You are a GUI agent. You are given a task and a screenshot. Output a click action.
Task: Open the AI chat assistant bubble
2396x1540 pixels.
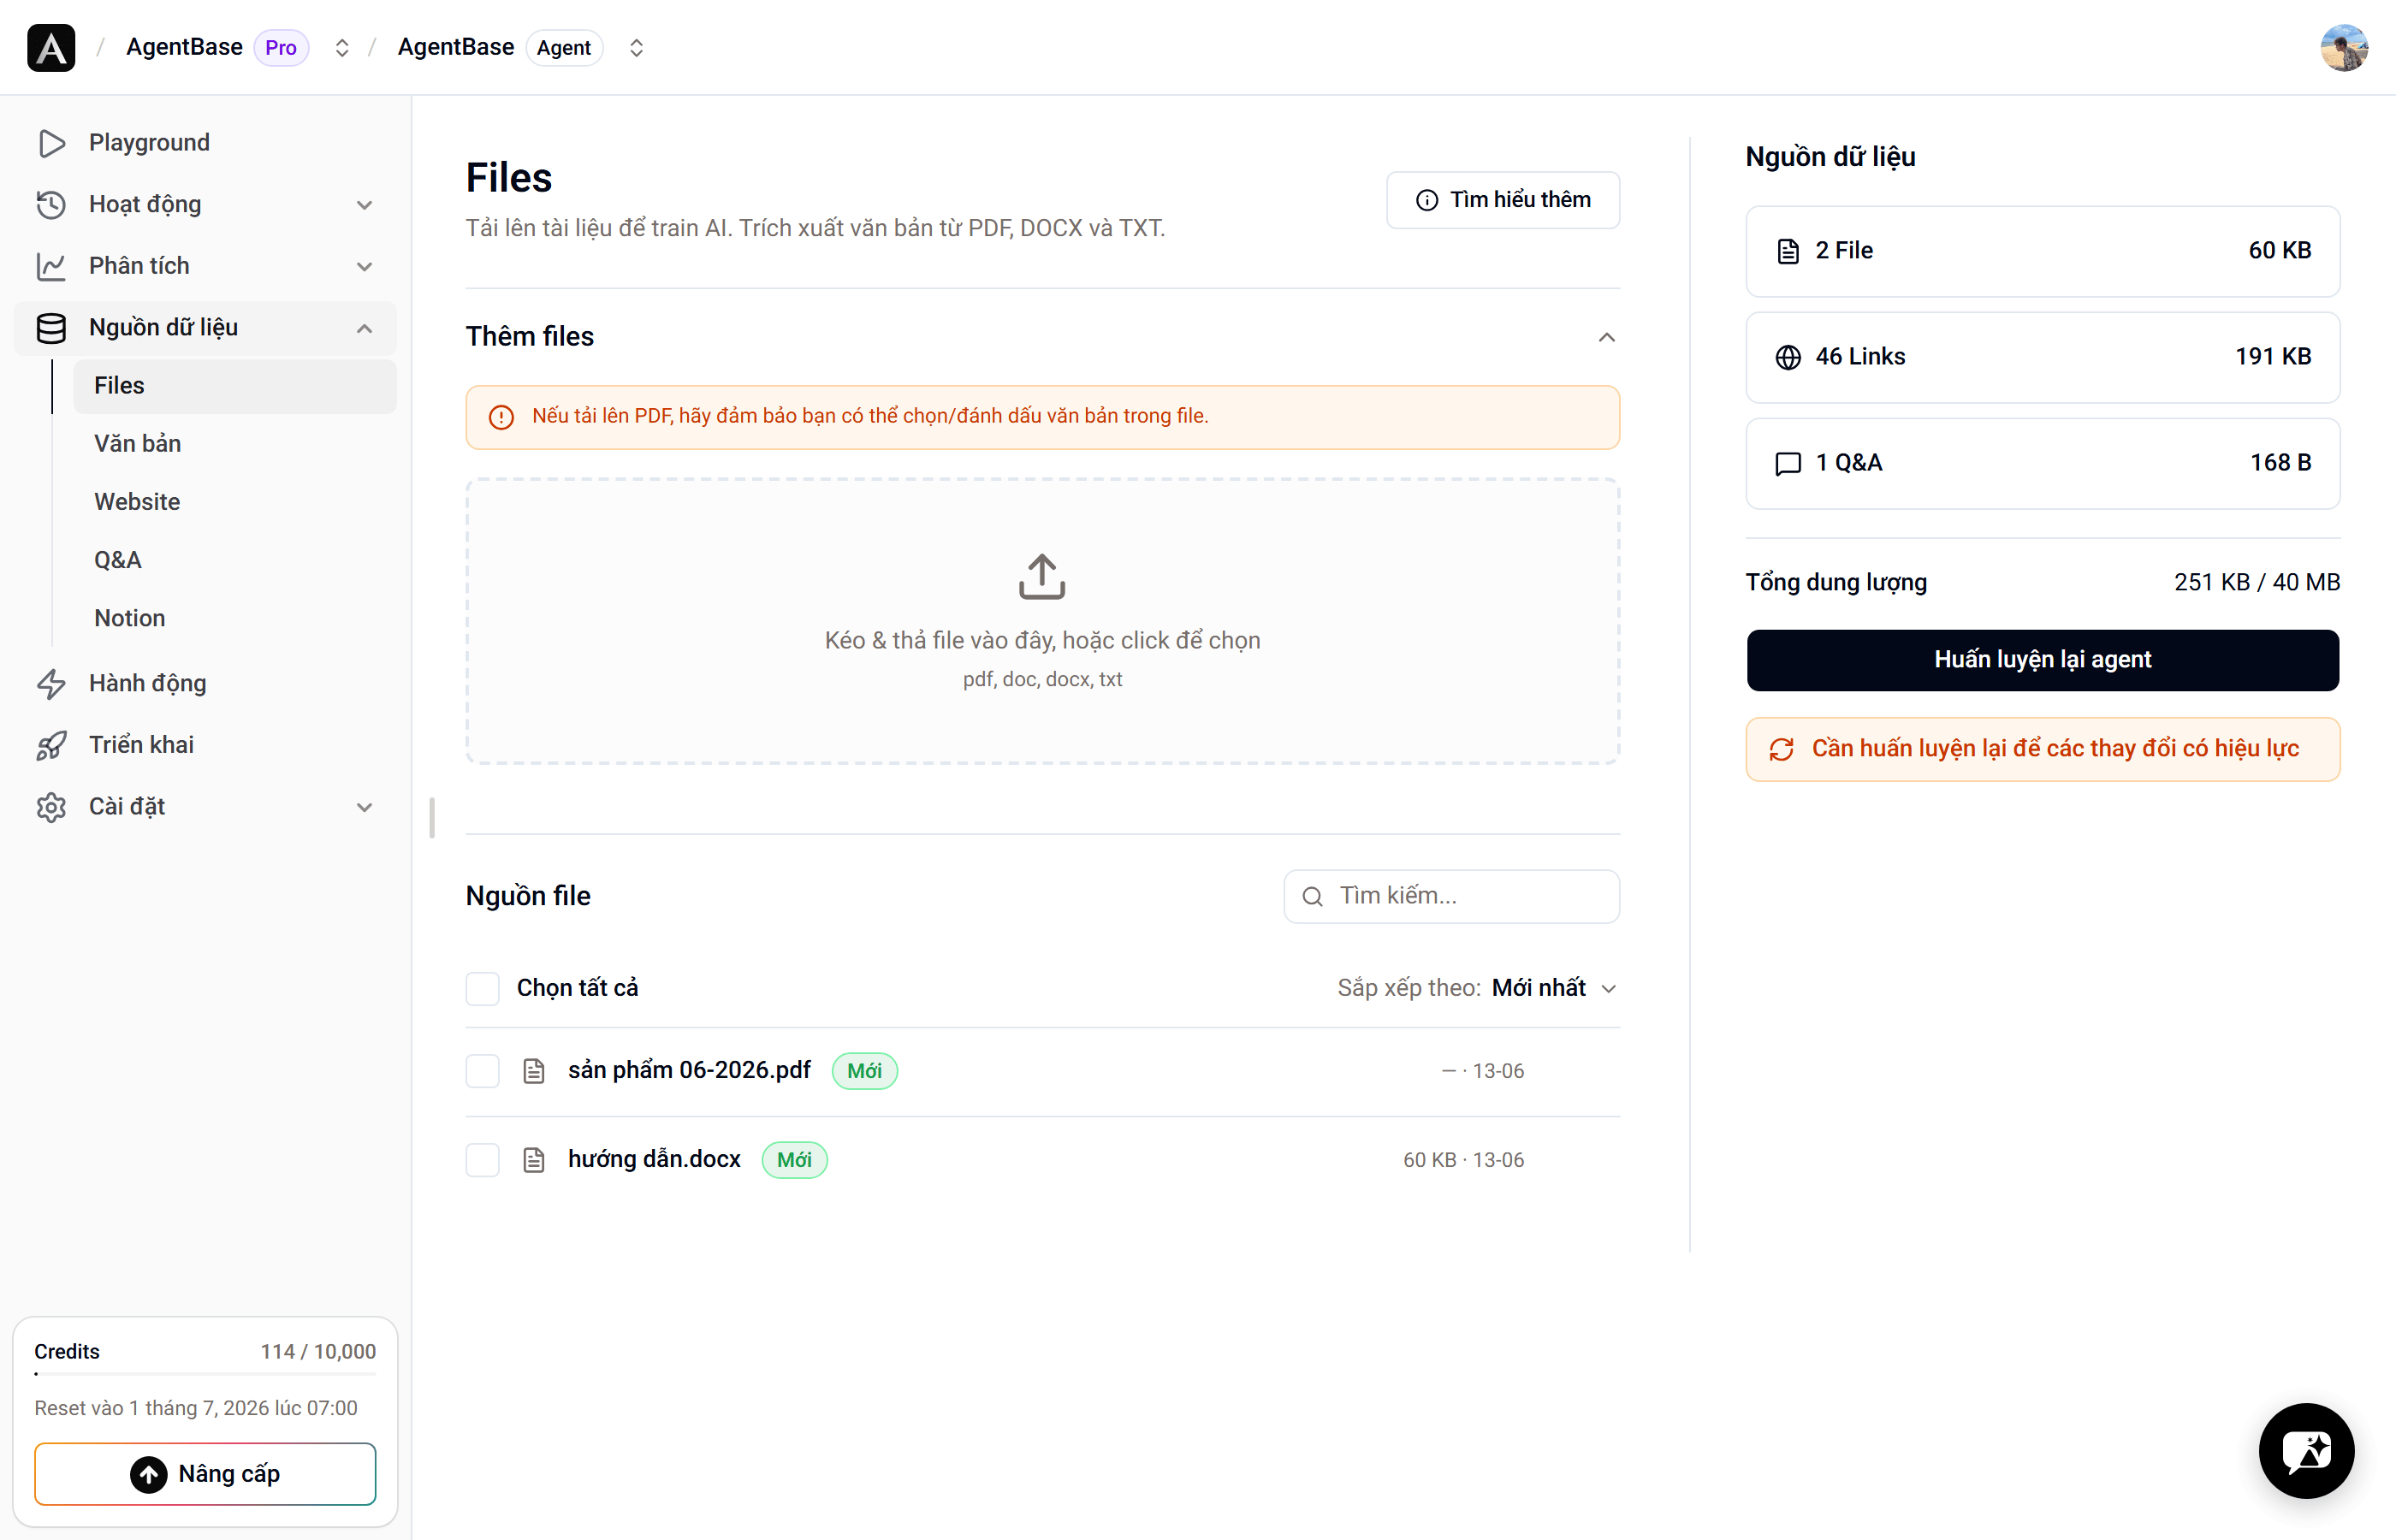point(2306,1450)
